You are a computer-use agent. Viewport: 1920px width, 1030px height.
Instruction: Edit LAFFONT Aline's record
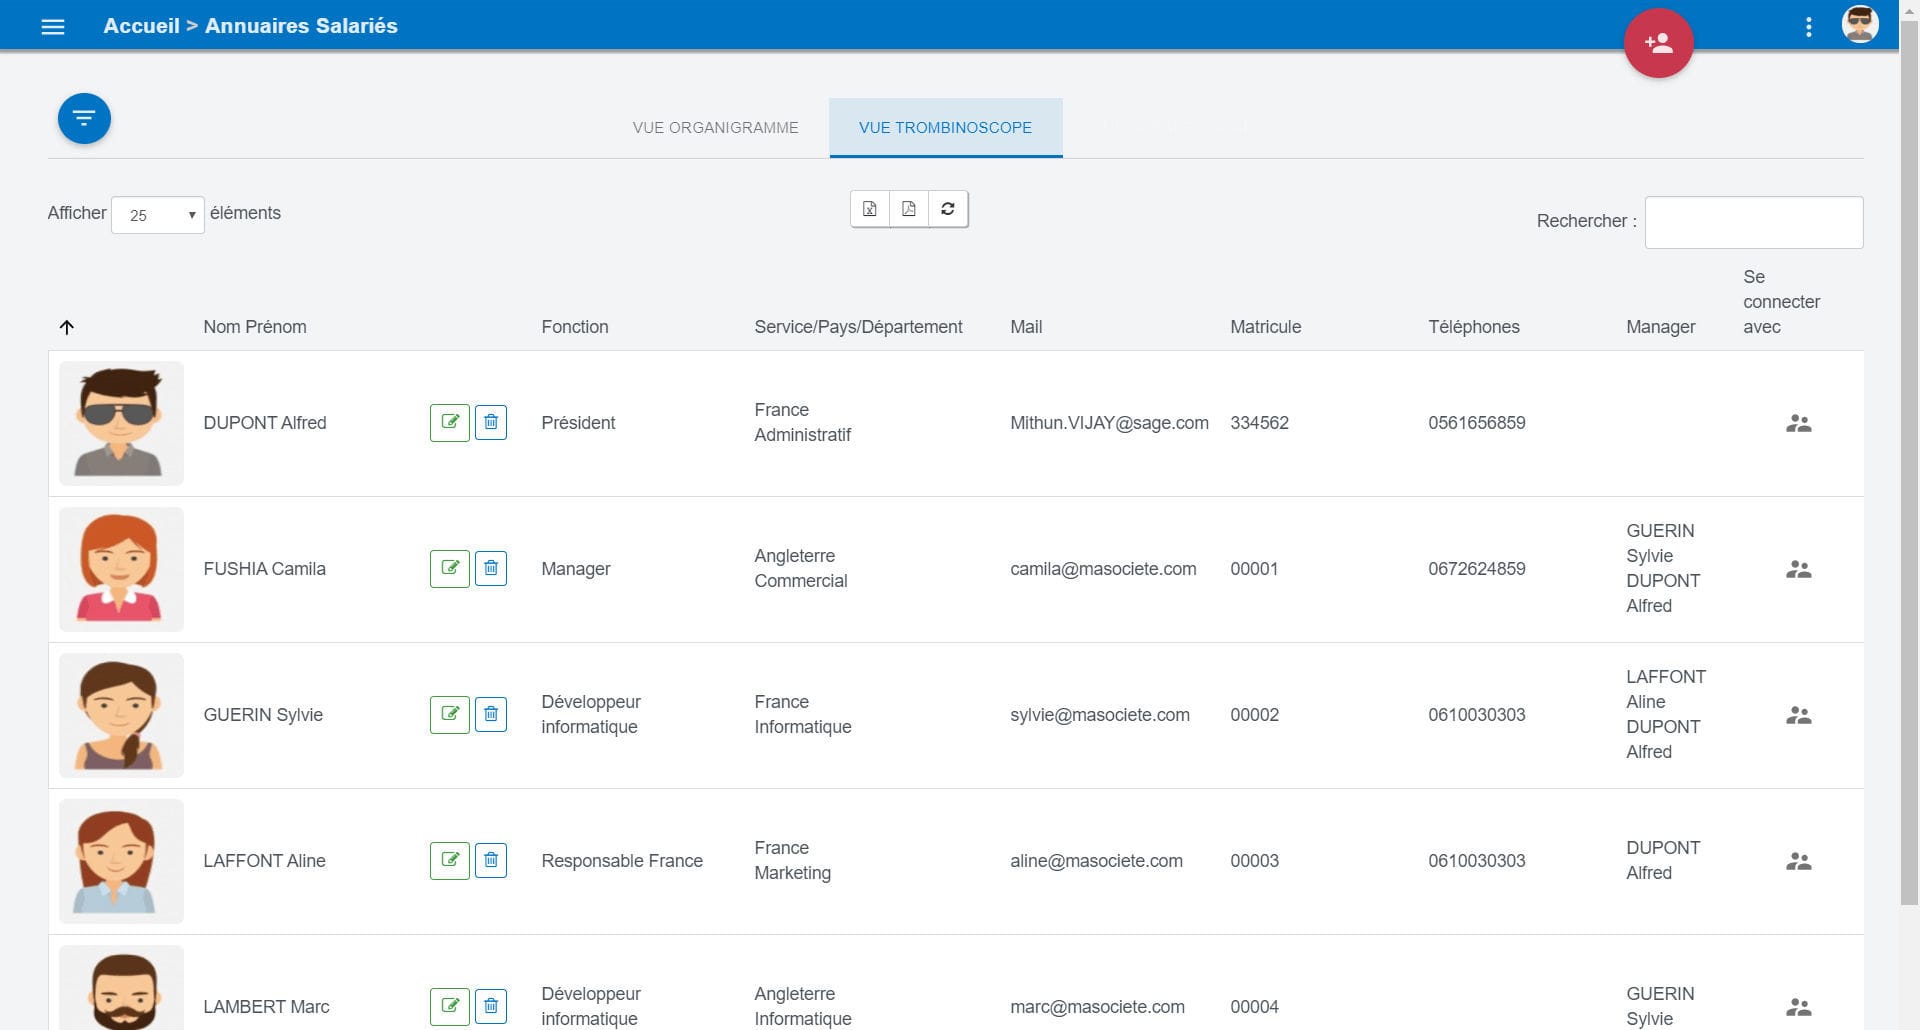[450, 860]
